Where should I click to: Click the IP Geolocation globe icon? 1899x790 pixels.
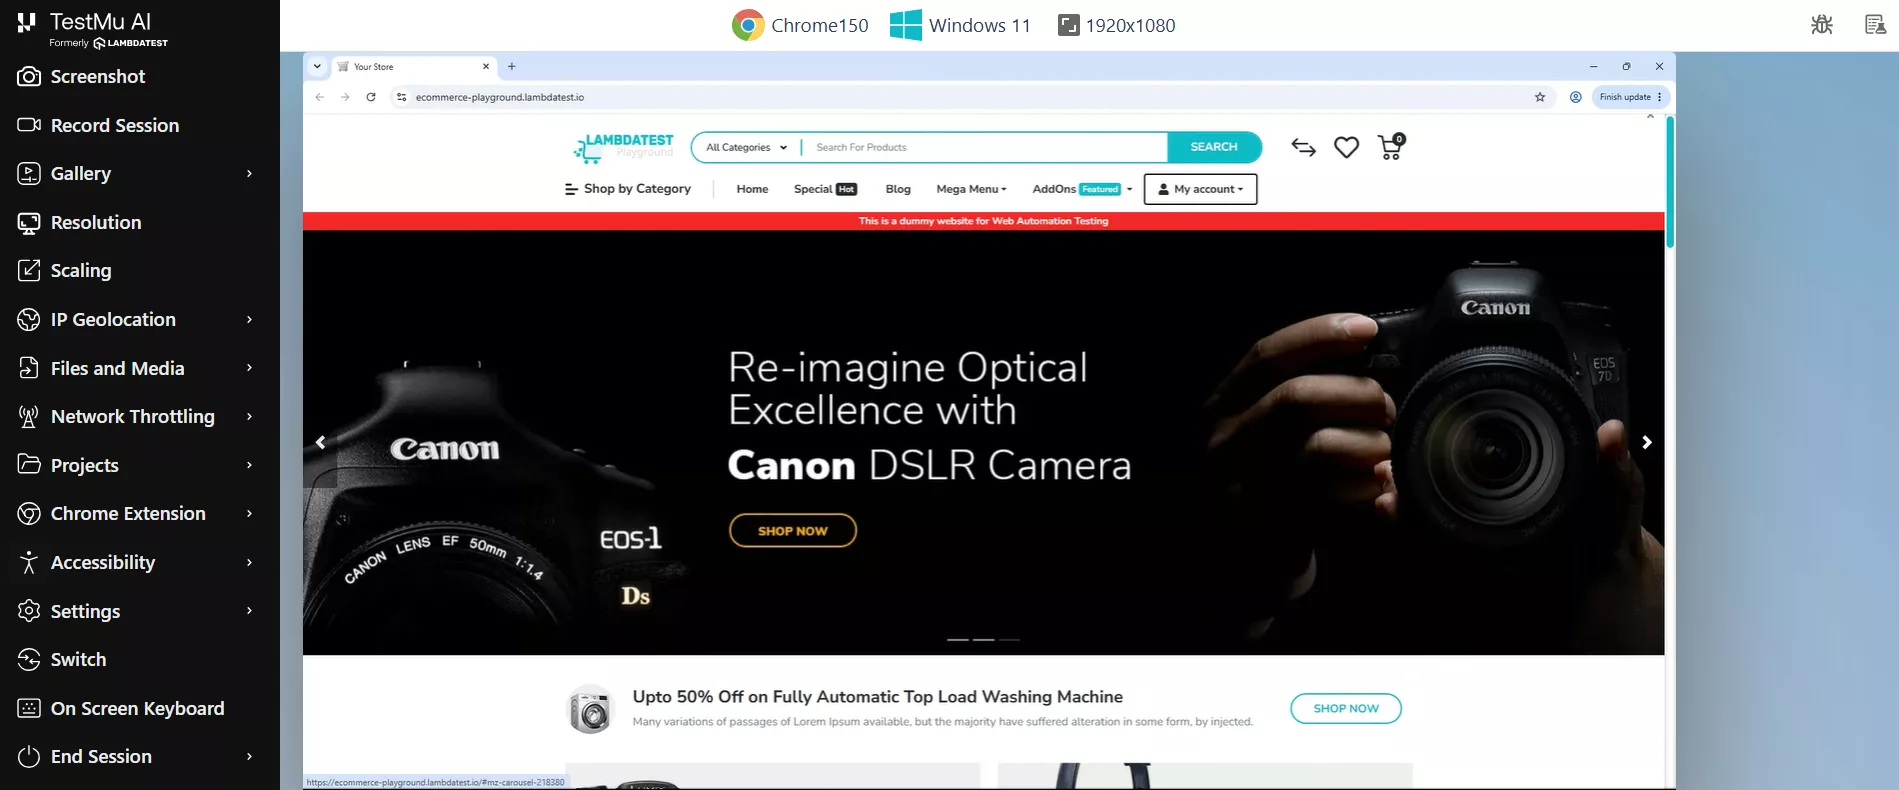[x=29, y=319]
